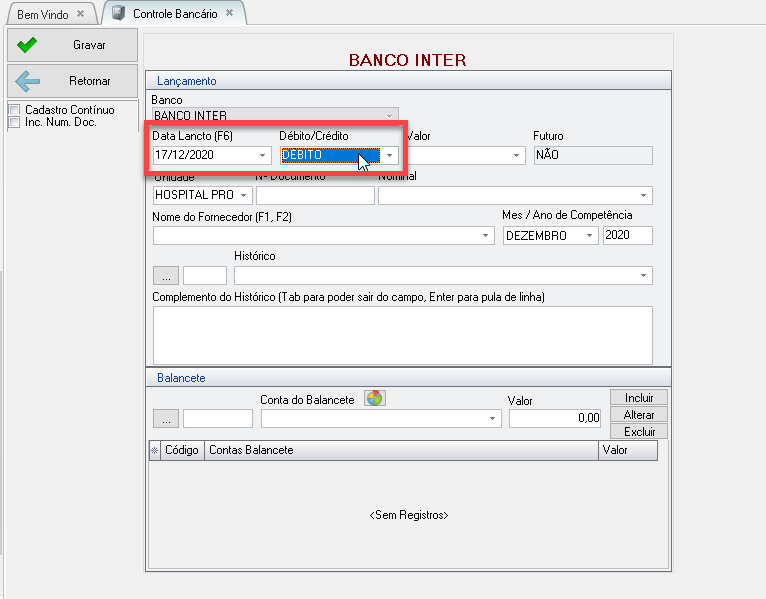Click the Balancete lookup ellipsis button
The height and width of the screenshot is (599, 766).
point(166,418)
